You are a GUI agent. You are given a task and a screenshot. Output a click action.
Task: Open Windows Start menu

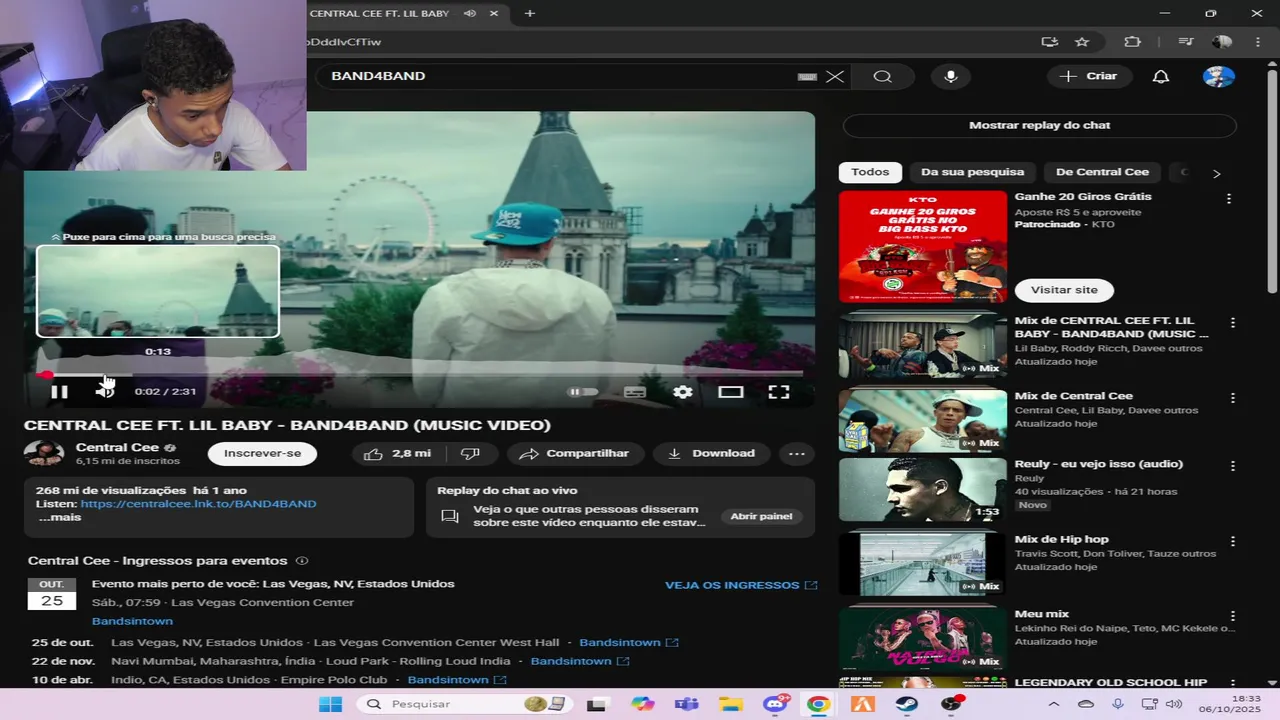click(x=330, y=704)
